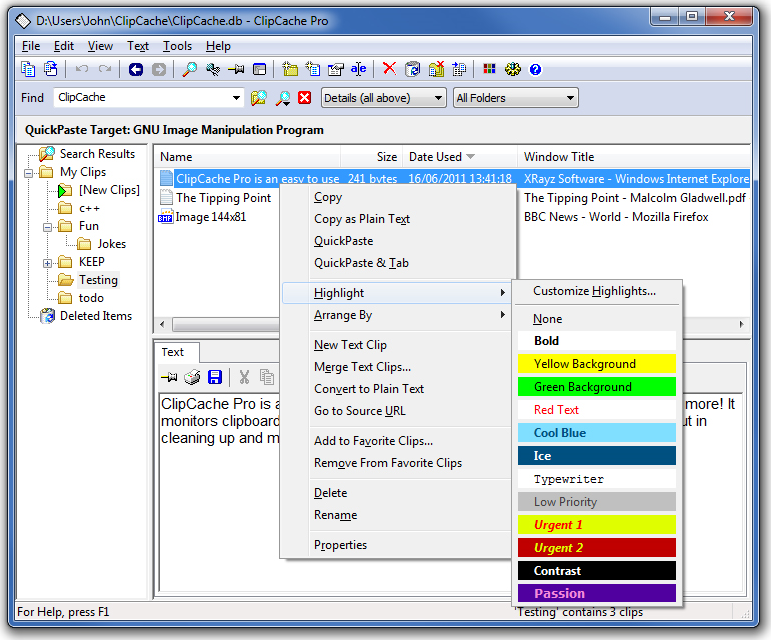Click the move clips toolbar icon
Image resolution: width=771 pixels, height=640 pixels.
tap(459, 69)
